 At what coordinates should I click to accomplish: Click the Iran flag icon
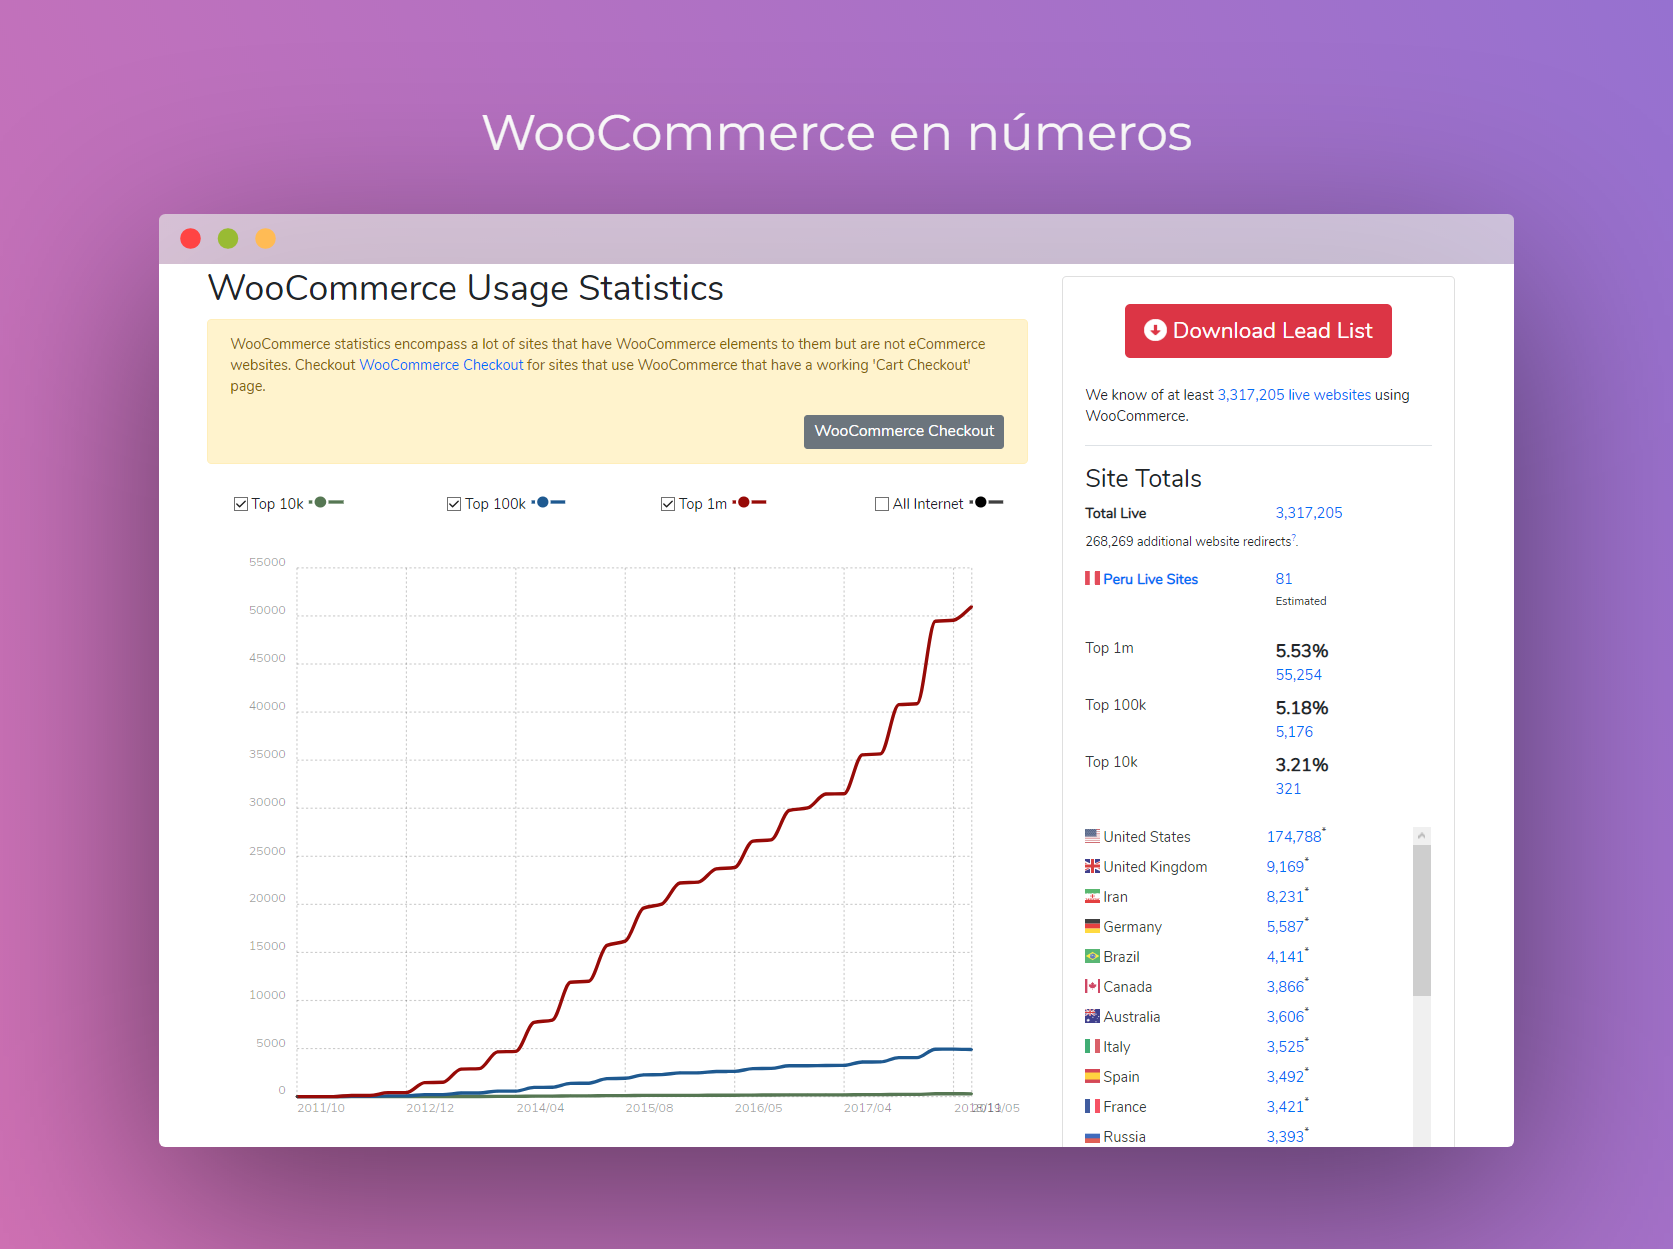coord(1092,896)
